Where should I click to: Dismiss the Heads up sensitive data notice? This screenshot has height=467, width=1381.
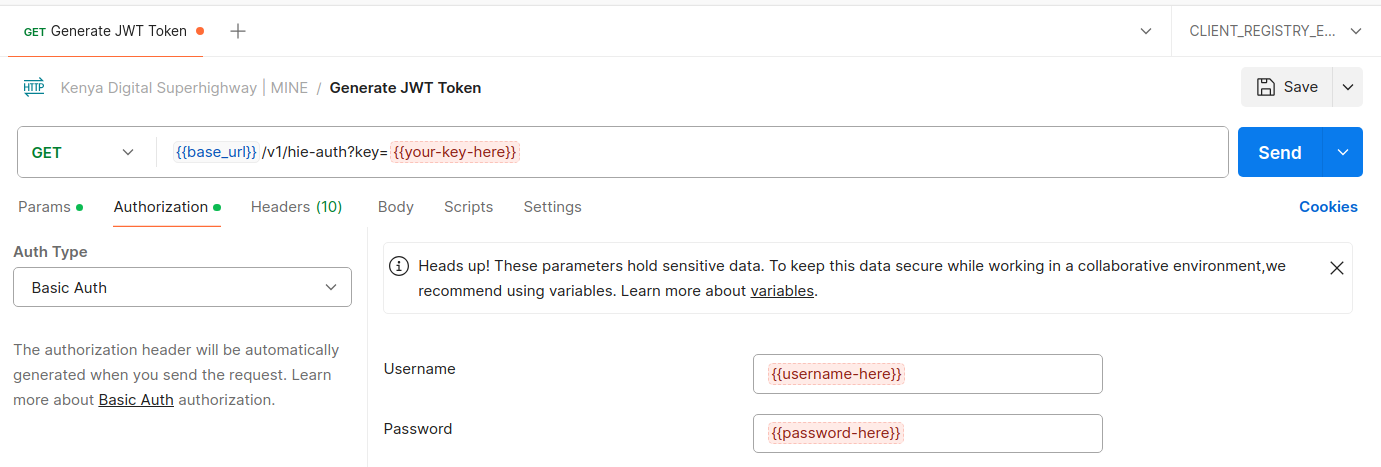point(1336,267)
